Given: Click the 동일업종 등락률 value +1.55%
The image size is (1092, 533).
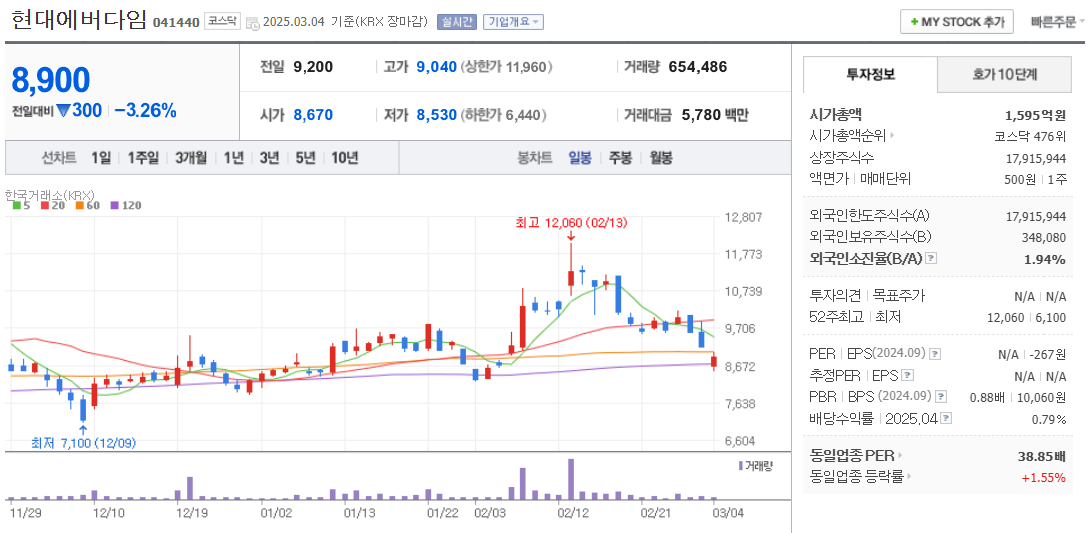Looking at the screenshot, I should (1044, 478).
